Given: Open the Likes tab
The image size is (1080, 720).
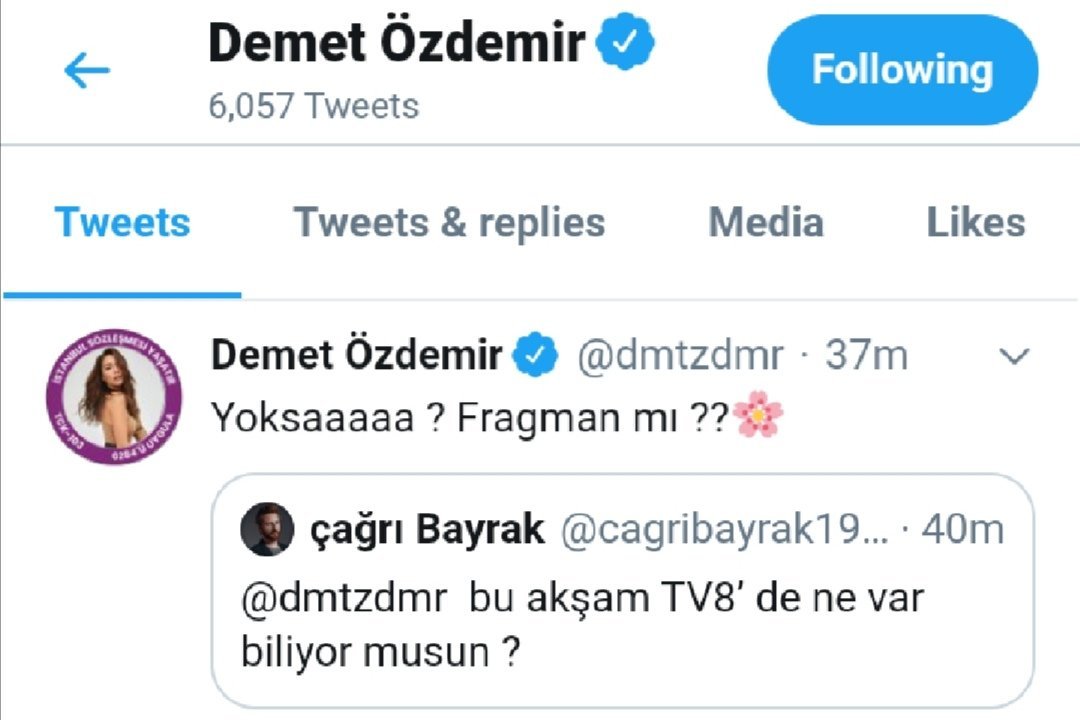Looking at the screenshot, I should [x=976, y=223].
